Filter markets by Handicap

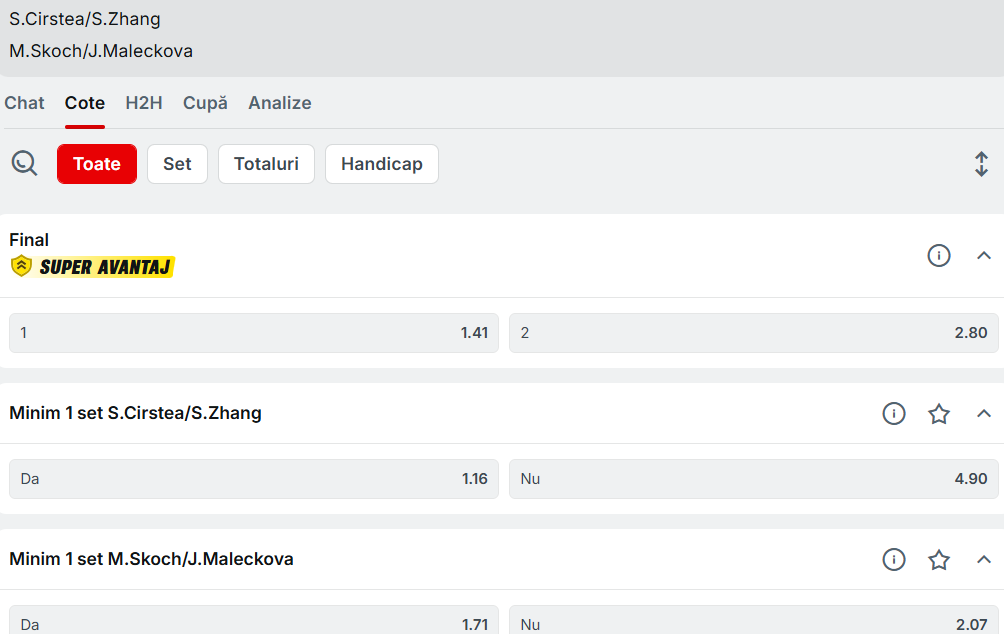pyautogui.click(x=381, y=164)
